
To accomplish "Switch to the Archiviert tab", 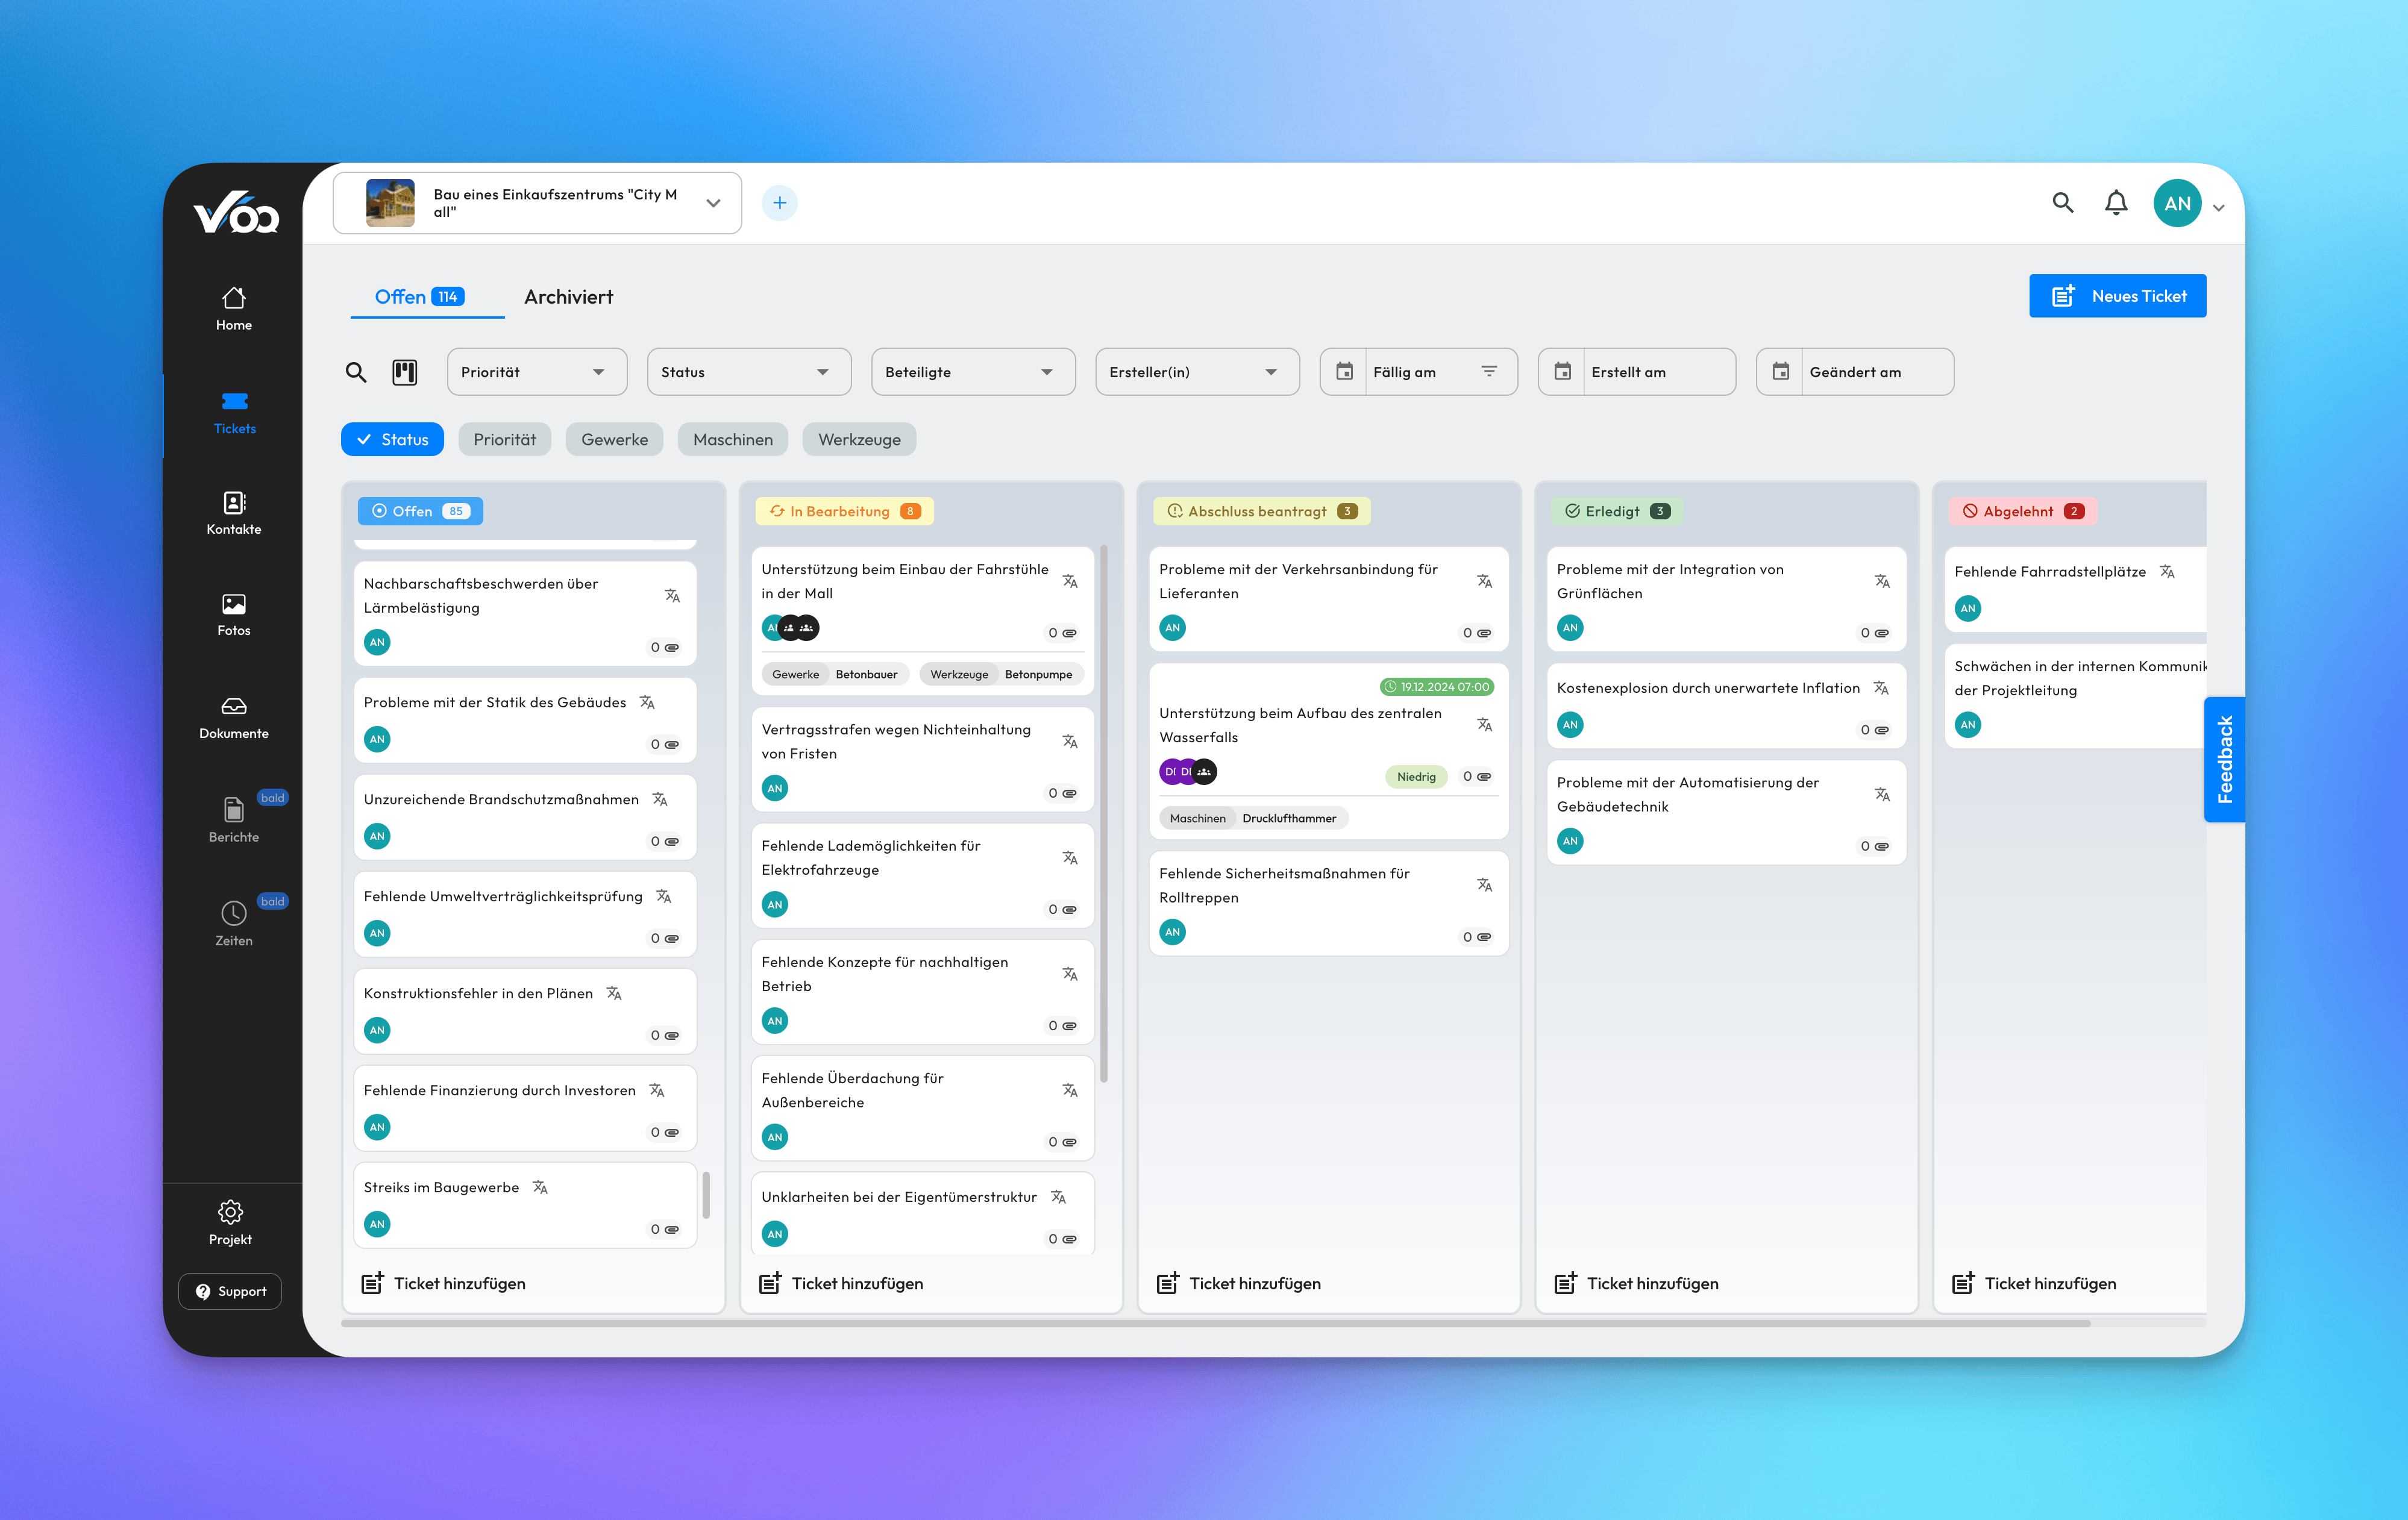I will tap(568, 296).
